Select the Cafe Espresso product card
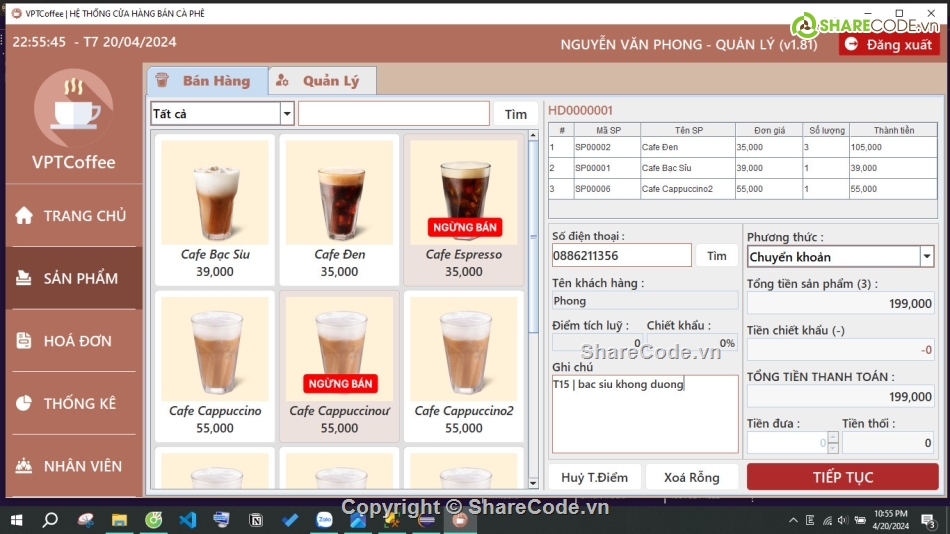950x534 pixels. 463,210
